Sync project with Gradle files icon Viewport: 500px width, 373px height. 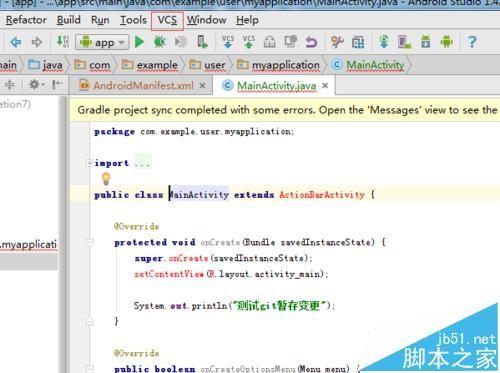384,42
